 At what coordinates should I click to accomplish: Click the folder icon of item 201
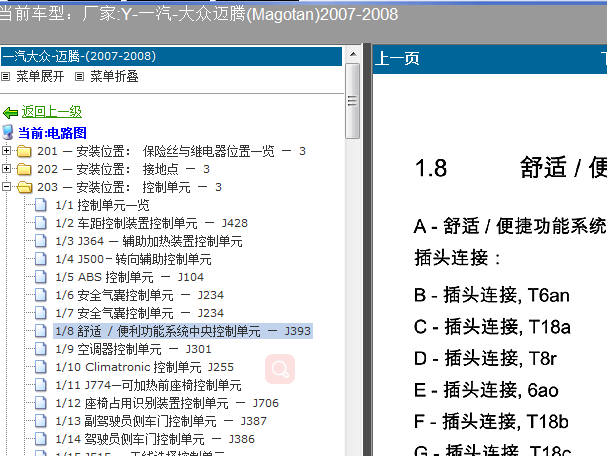[x=24, y=151]
